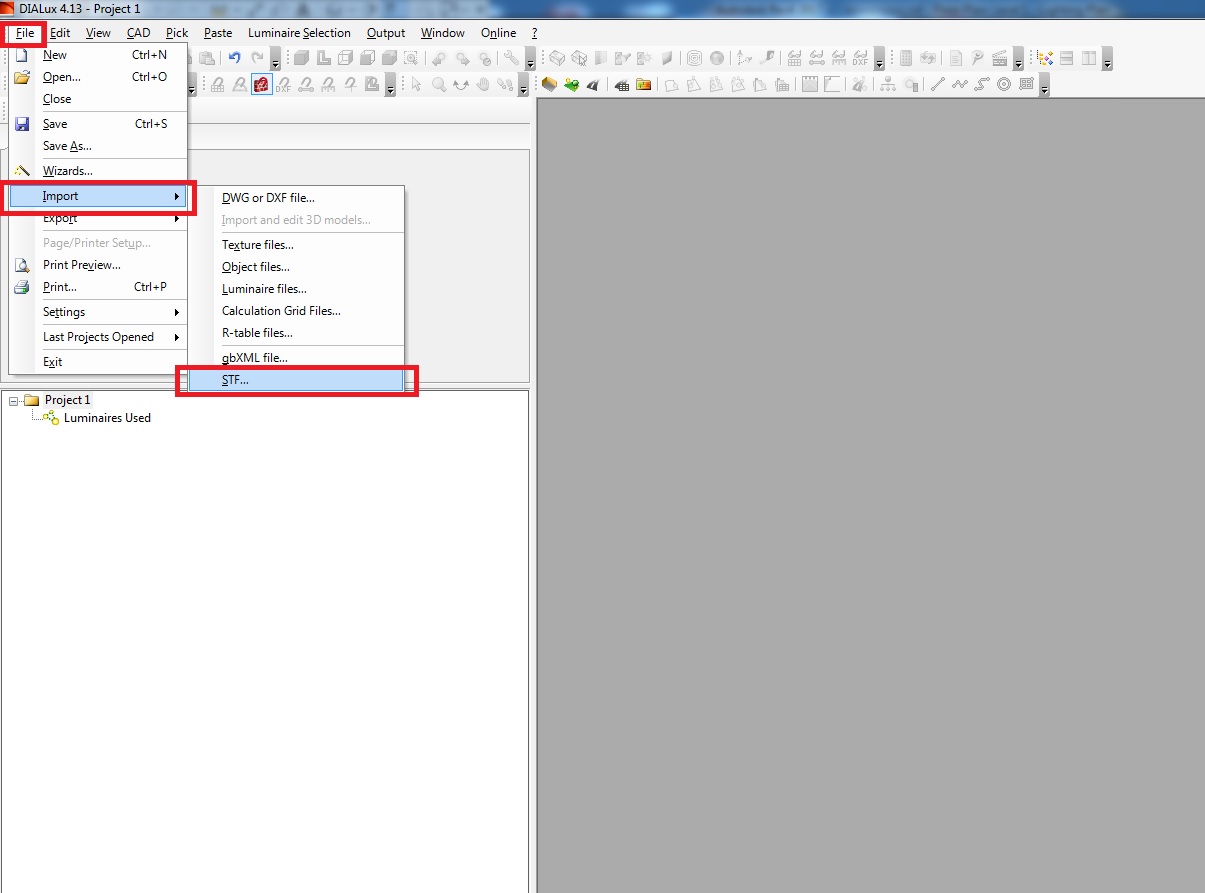Select the rotate view tool
The image size is (1205, 893).
coord(460,84)
